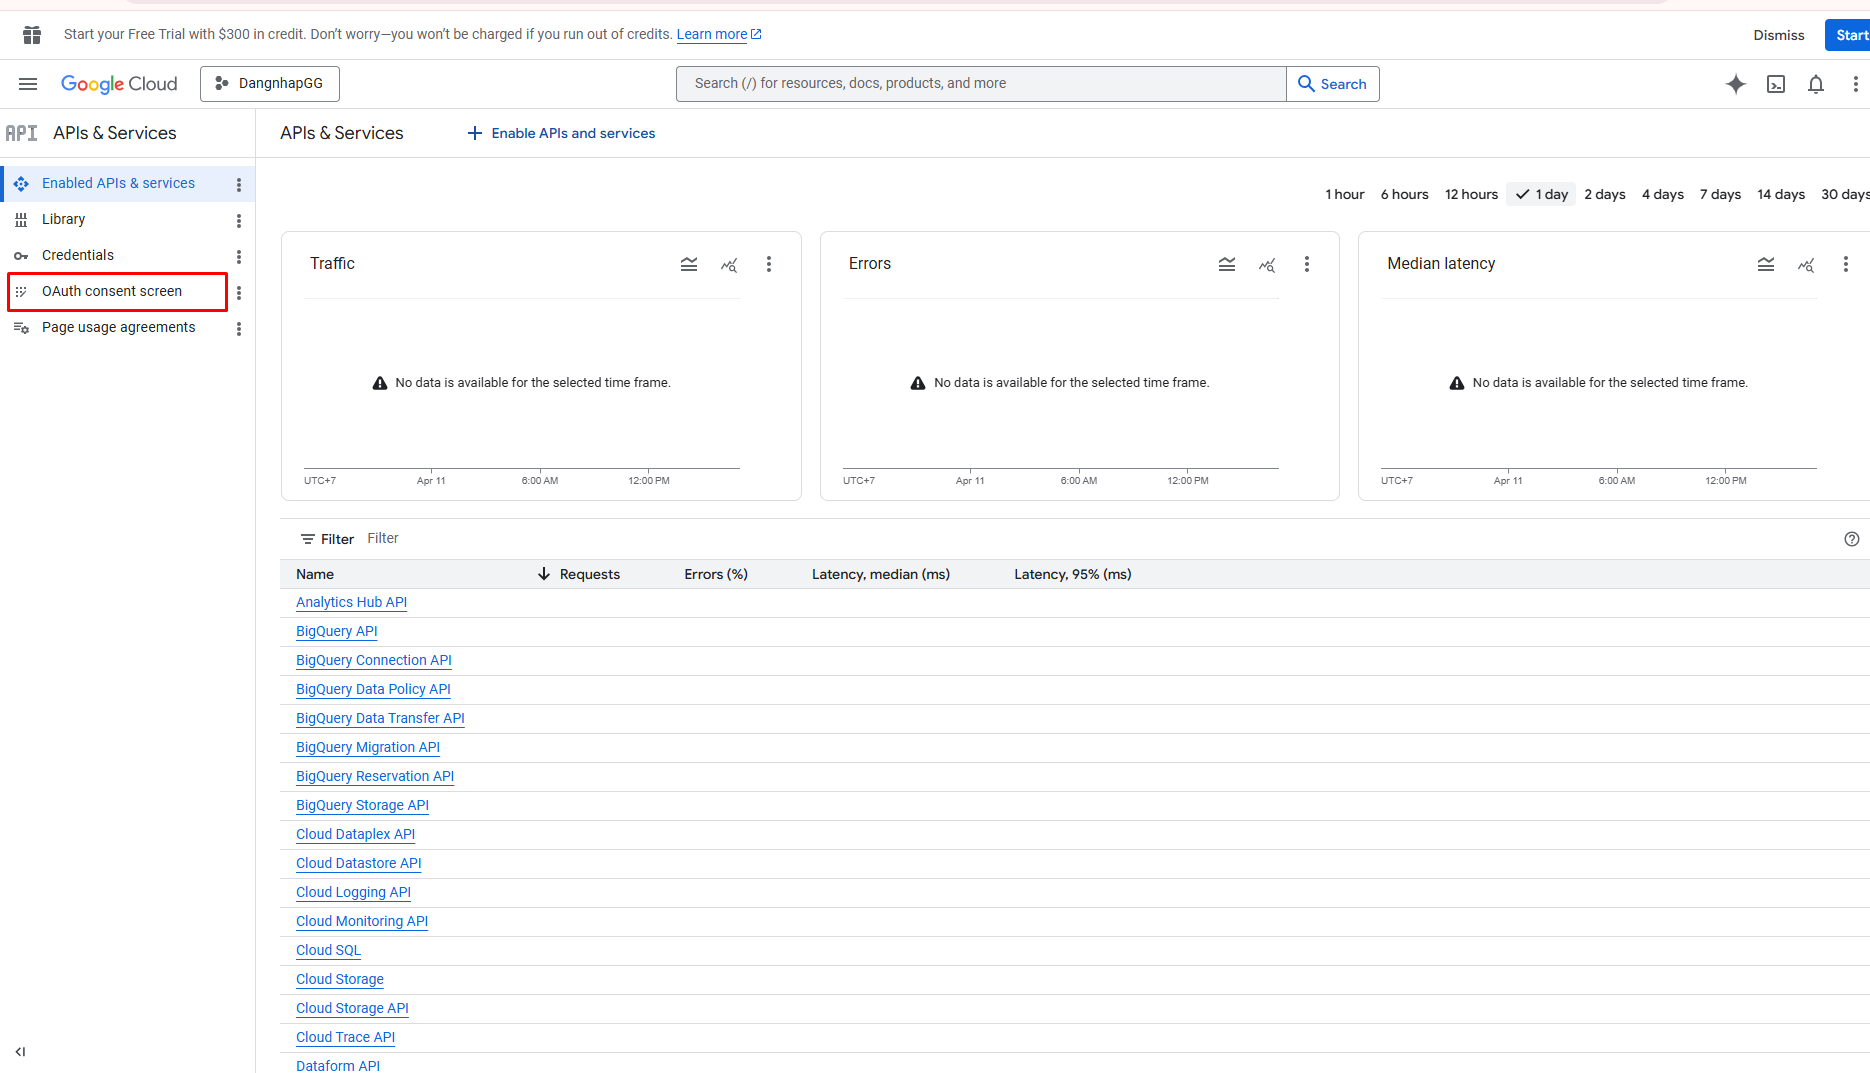Open more options next to Credentials
Image resolution: width=1870 pixels, height=1073 pixels.
239,256
